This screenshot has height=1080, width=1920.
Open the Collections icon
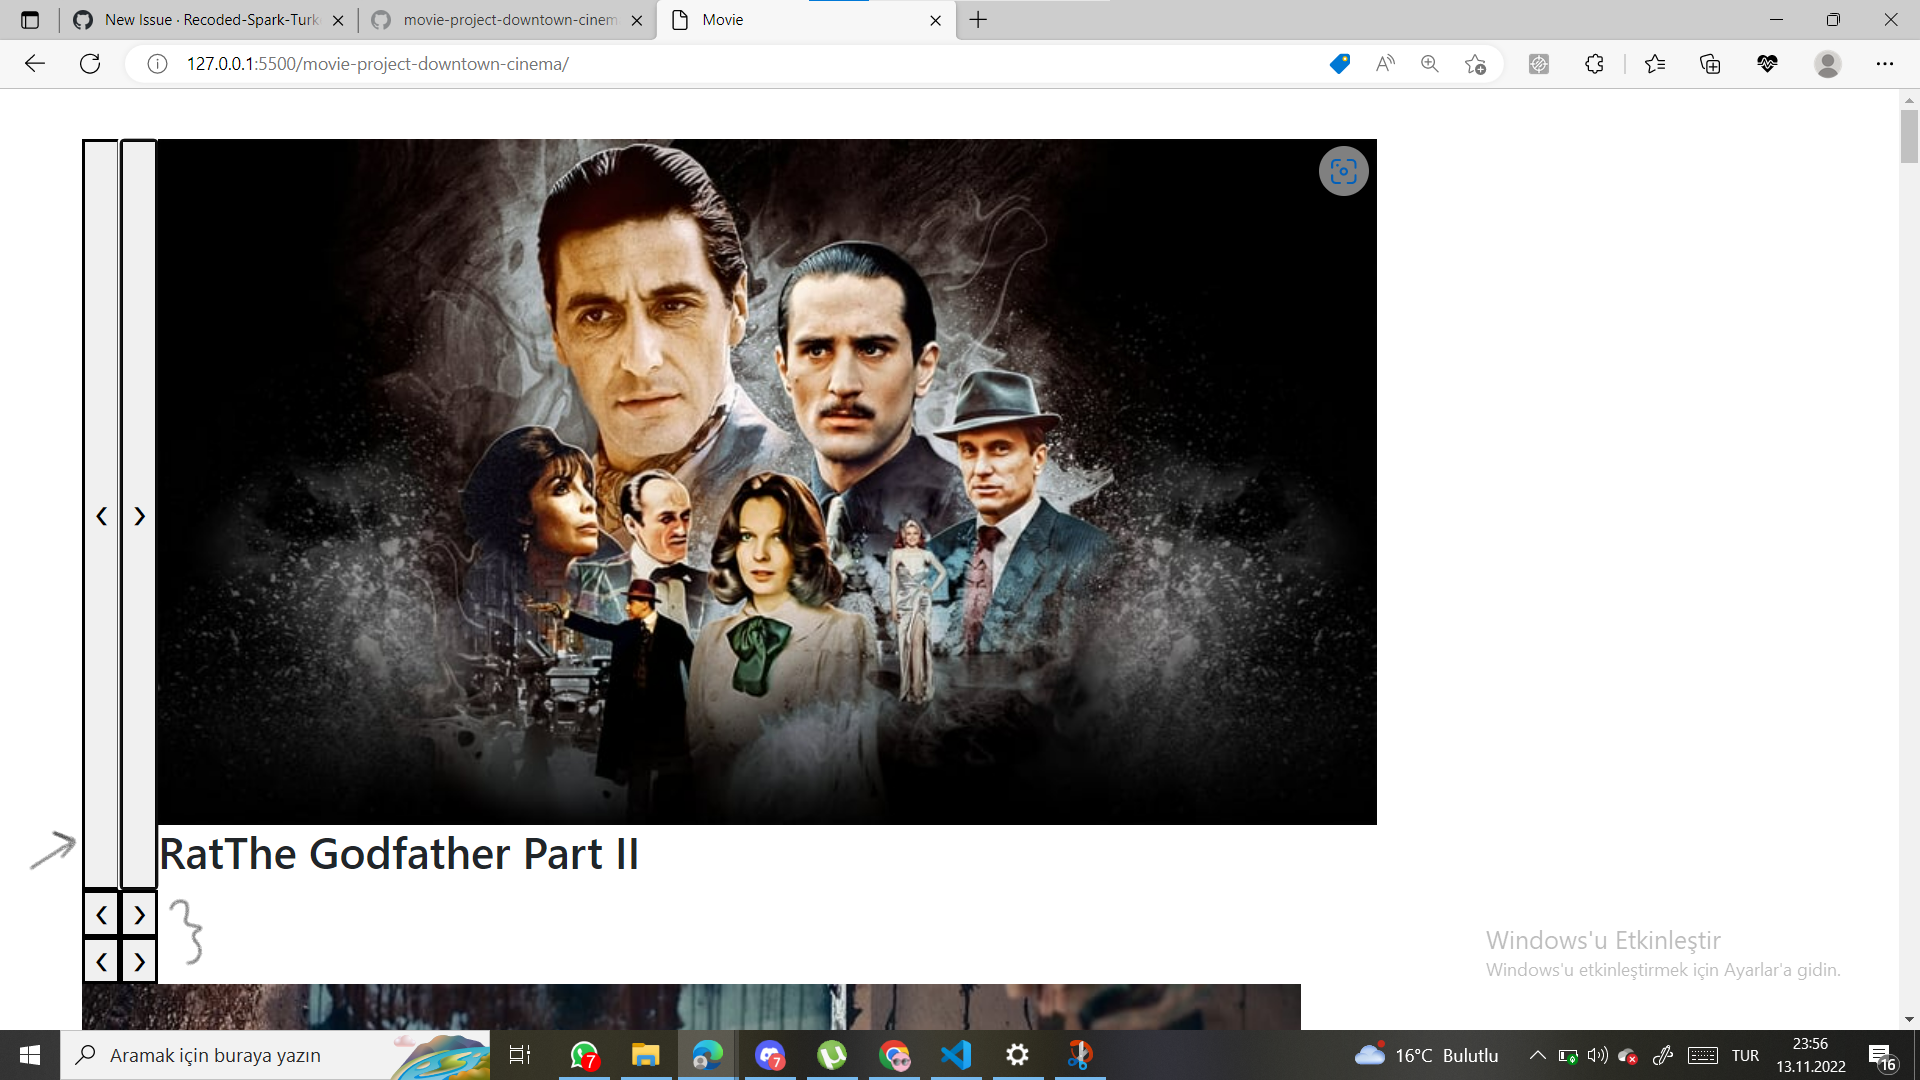click(1710, 64)
